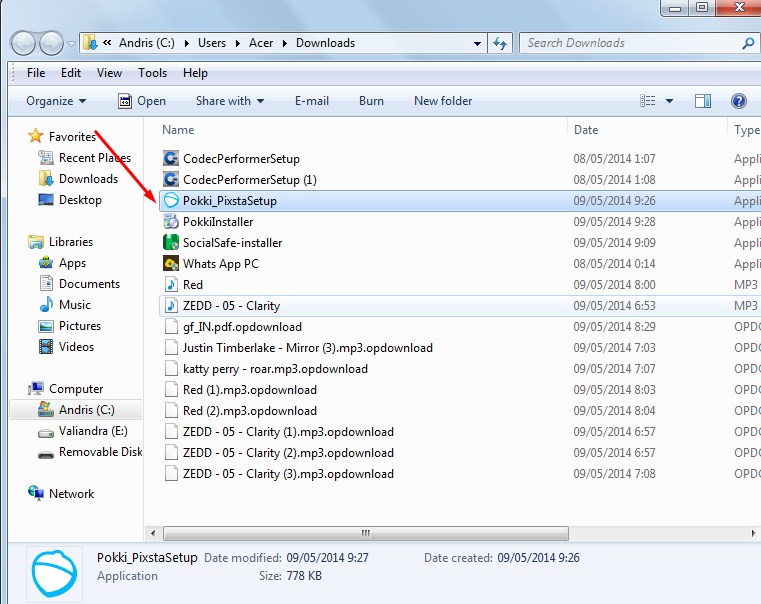Image resolution: width=761 pixels, height=604 pixels.
Task: Click the Change your view icon
Action: click(x=647, y=101)
